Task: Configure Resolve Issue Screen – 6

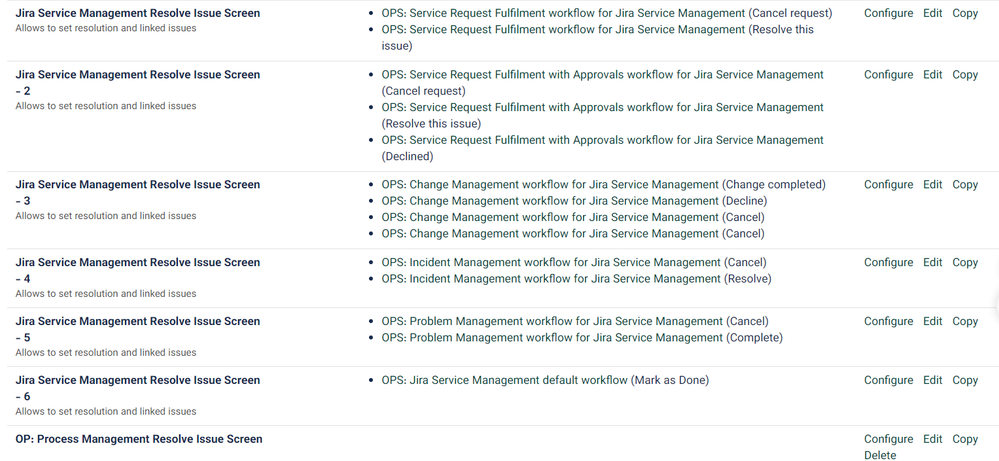Action: (888, 380)
